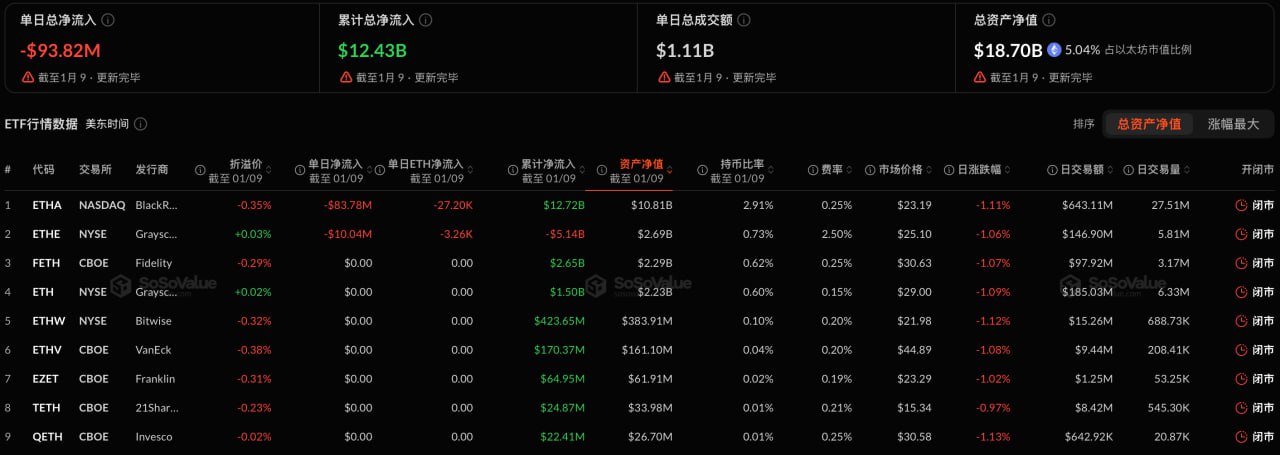Click info icon next to 单日总成交额
Image resolution: width=1280 pixels, height=455 pixels.
point(744,20)
